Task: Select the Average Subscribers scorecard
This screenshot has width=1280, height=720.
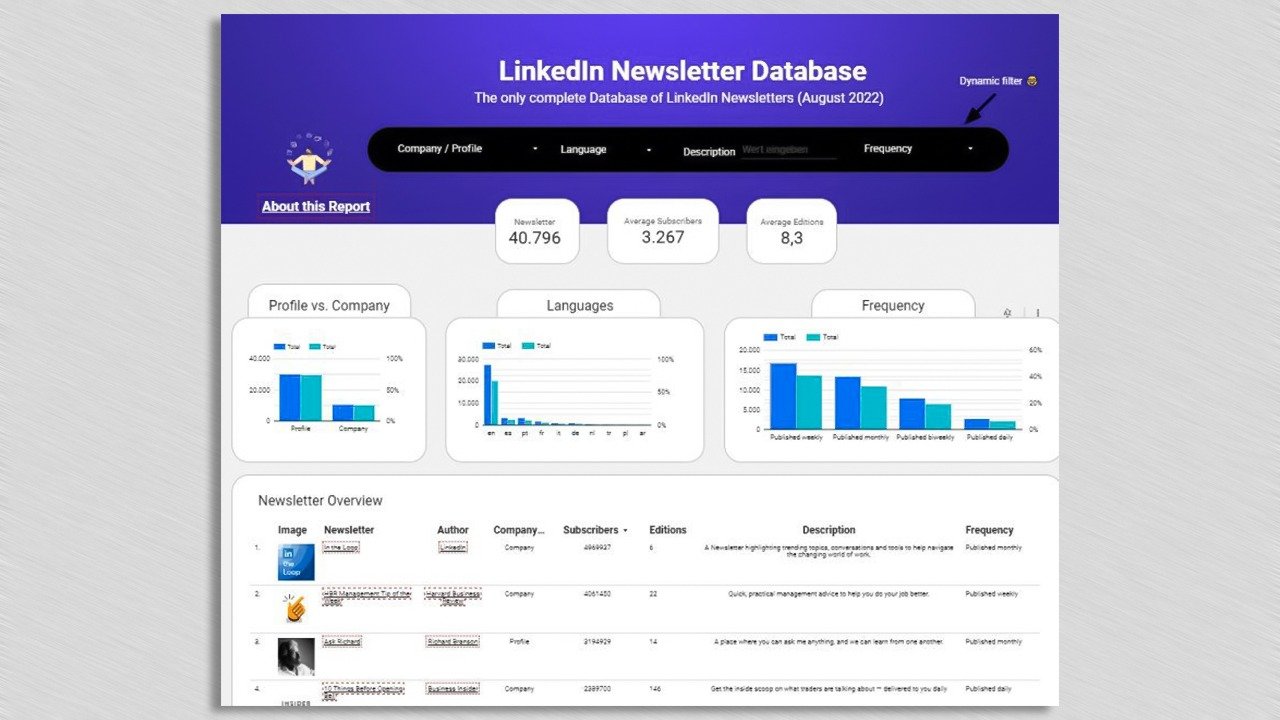Action: (x=663, y=231)
